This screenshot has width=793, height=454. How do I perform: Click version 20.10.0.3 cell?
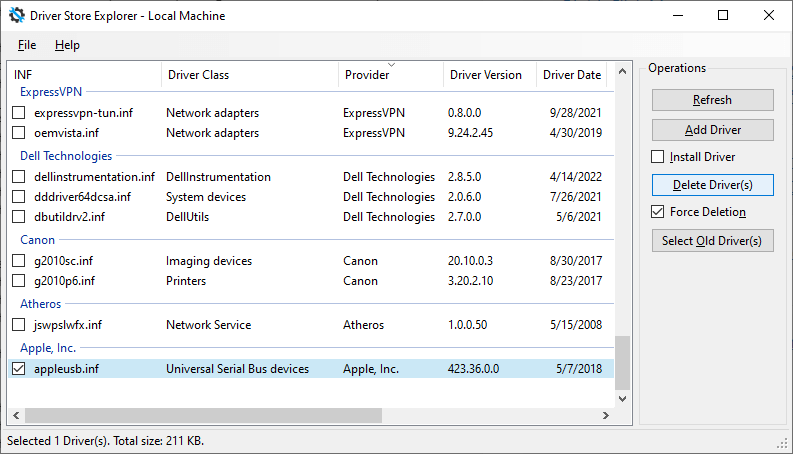pos(470,260)
